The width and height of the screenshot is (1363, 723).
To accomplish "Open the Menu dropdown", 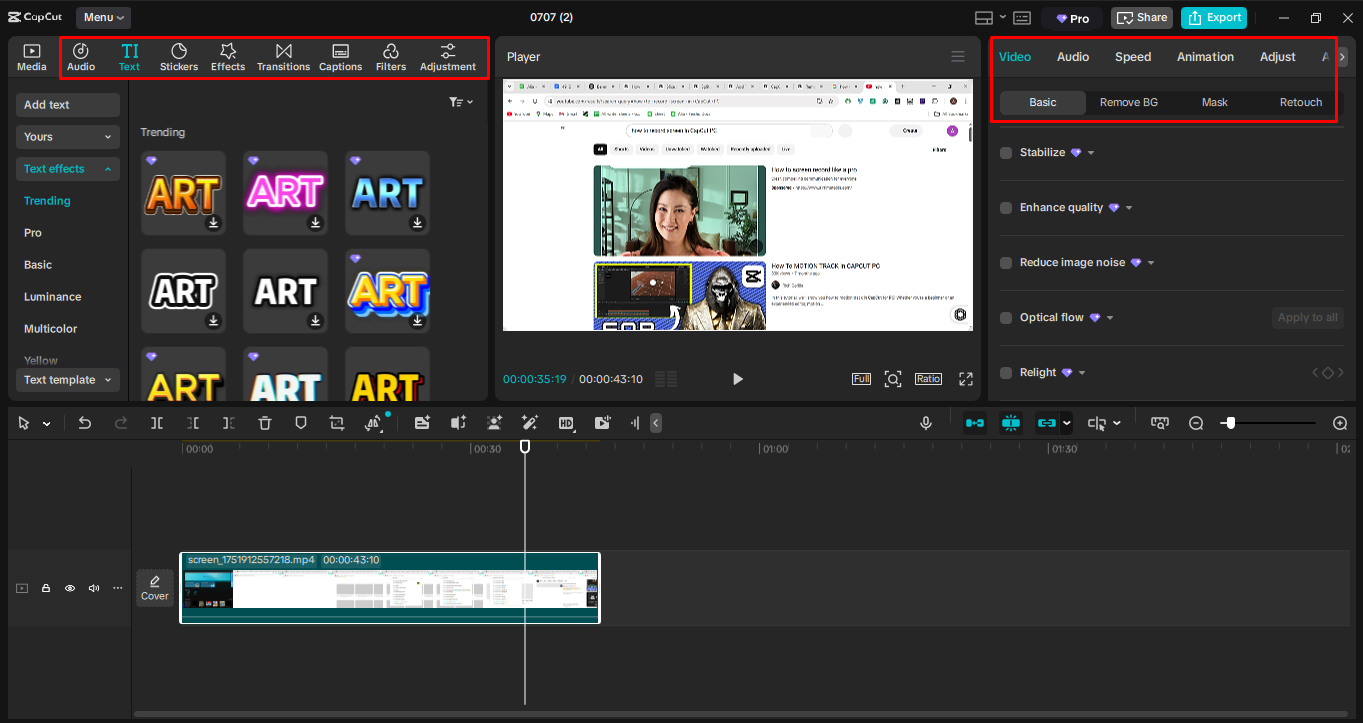I will point(103,17).
